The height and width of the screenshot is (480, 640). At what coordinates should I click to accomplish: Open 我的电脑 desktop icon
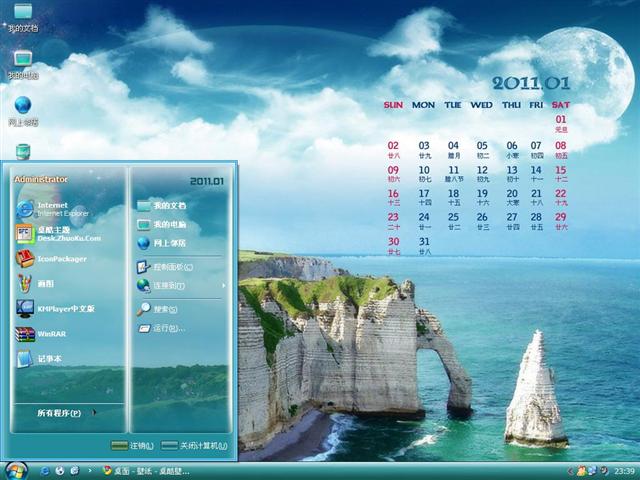click(x=23, y=64)
